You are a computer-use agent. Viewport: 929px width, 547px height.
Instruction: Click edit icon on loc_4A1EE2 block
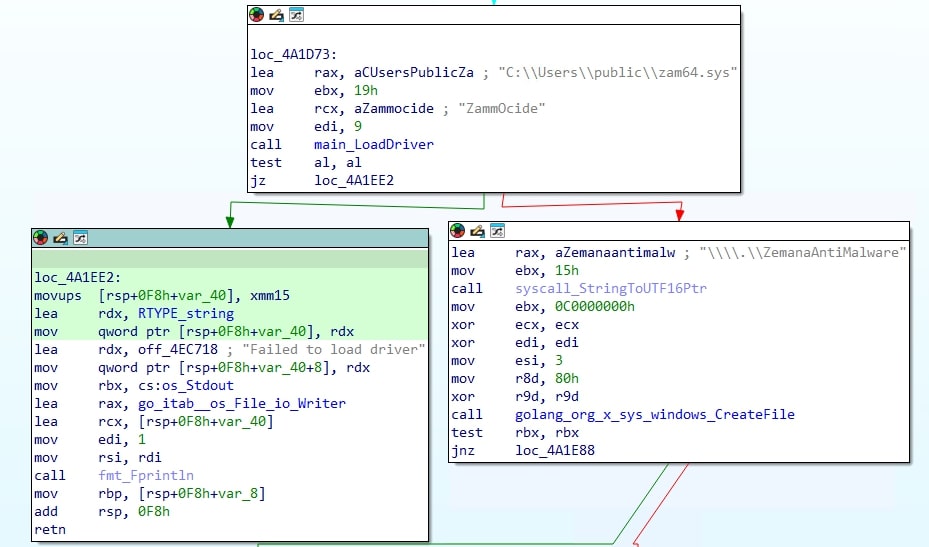point(60,238)
